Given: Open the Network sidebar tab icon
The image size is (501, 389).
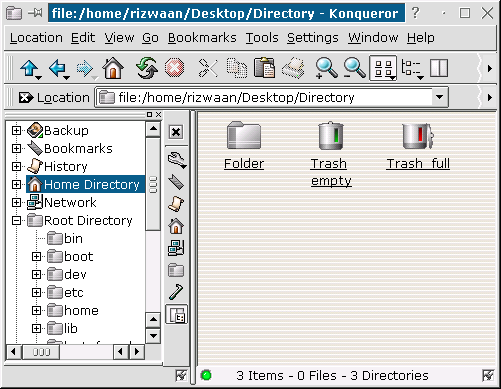Looking at the screenshot, I should click(176, 248).
